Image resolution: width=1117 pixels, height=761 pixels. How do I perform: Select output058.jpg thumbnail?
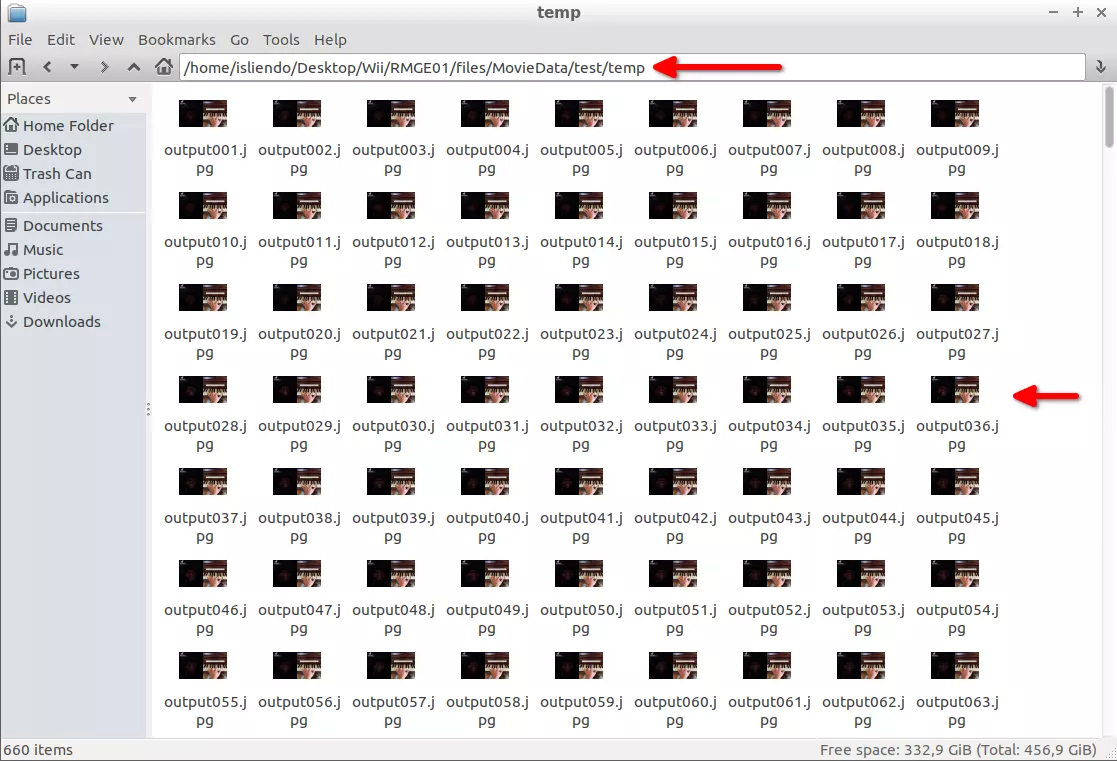pos(485,665)
